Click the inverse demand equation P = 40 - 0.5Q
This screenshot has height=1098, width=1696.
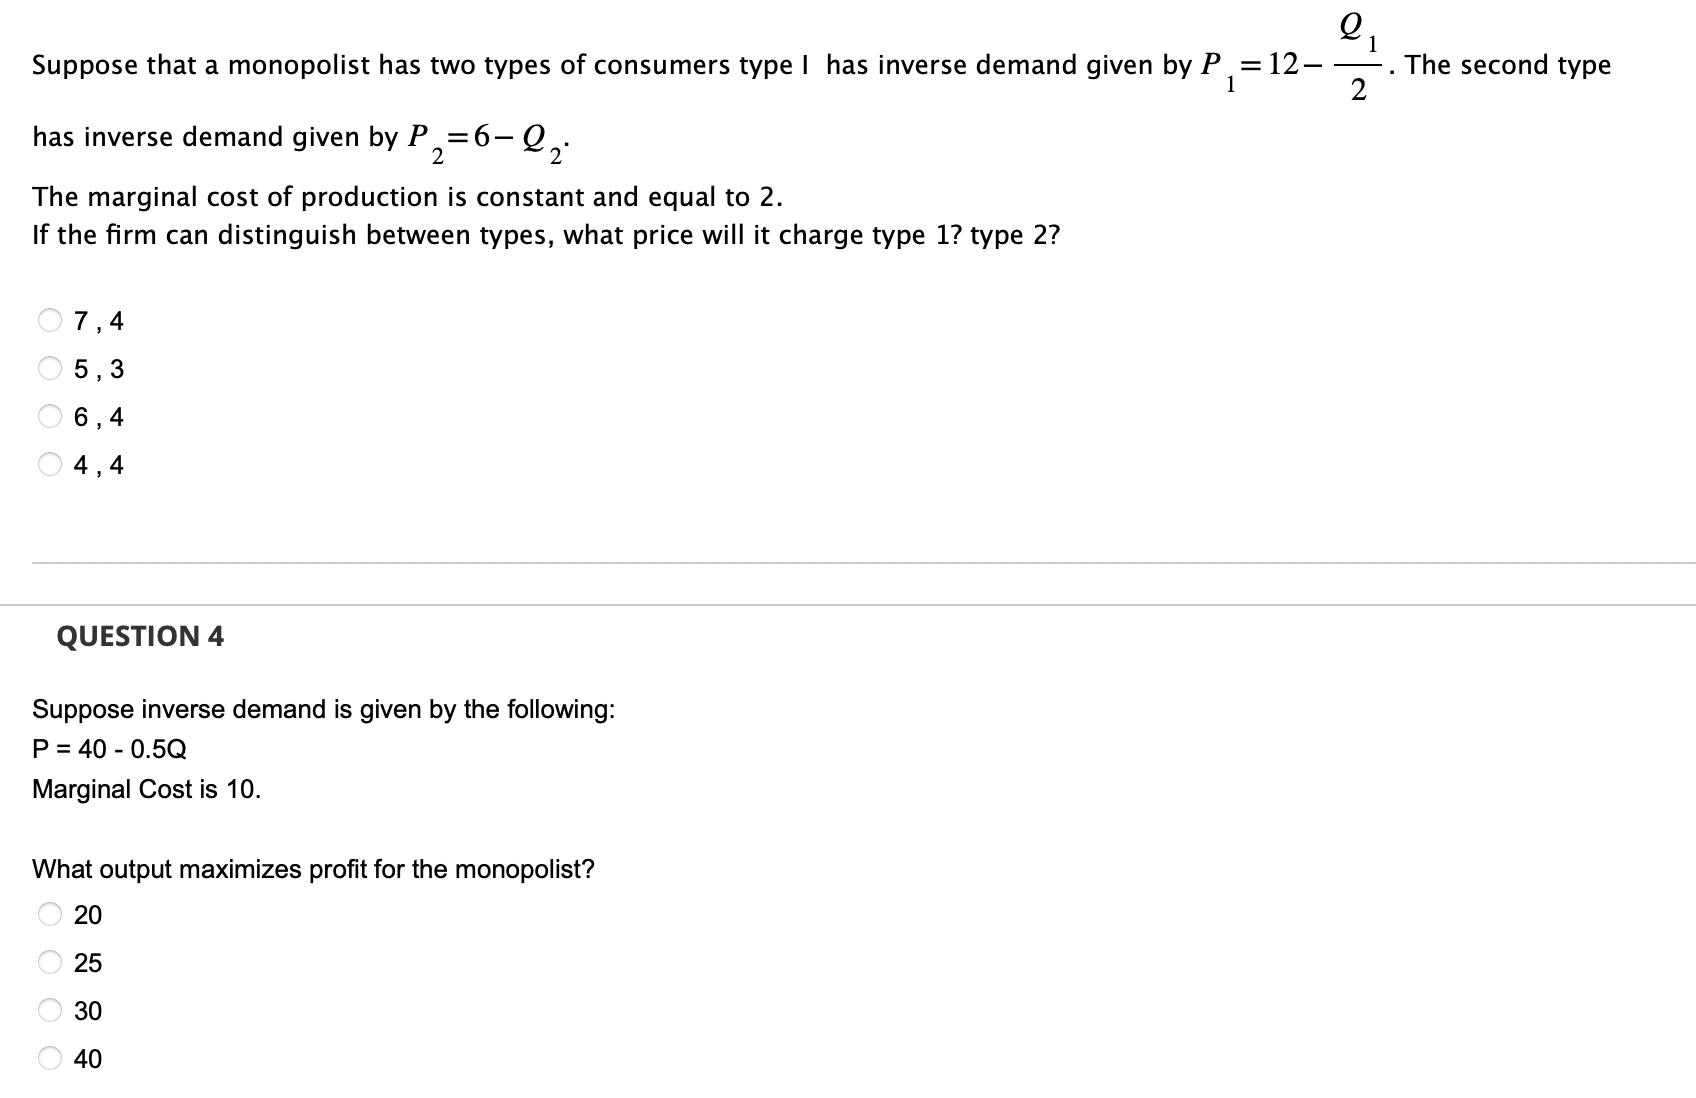(x=107, y=748)
